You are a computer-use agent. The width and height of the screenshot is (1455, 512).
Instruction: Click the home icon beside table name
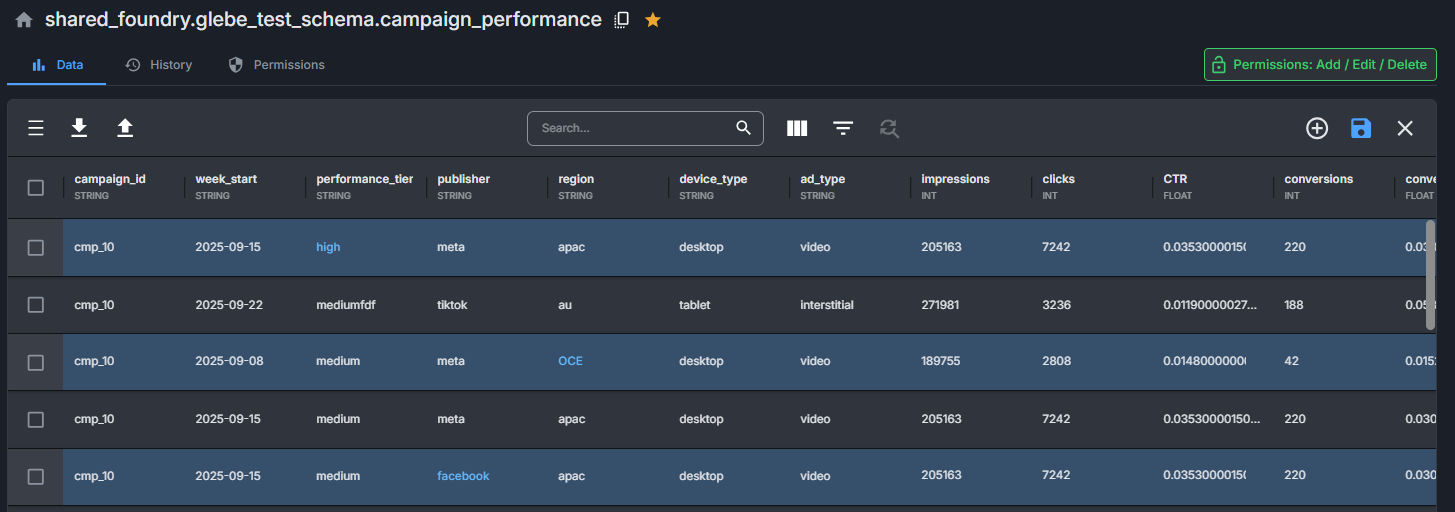[x=24, y=20]
